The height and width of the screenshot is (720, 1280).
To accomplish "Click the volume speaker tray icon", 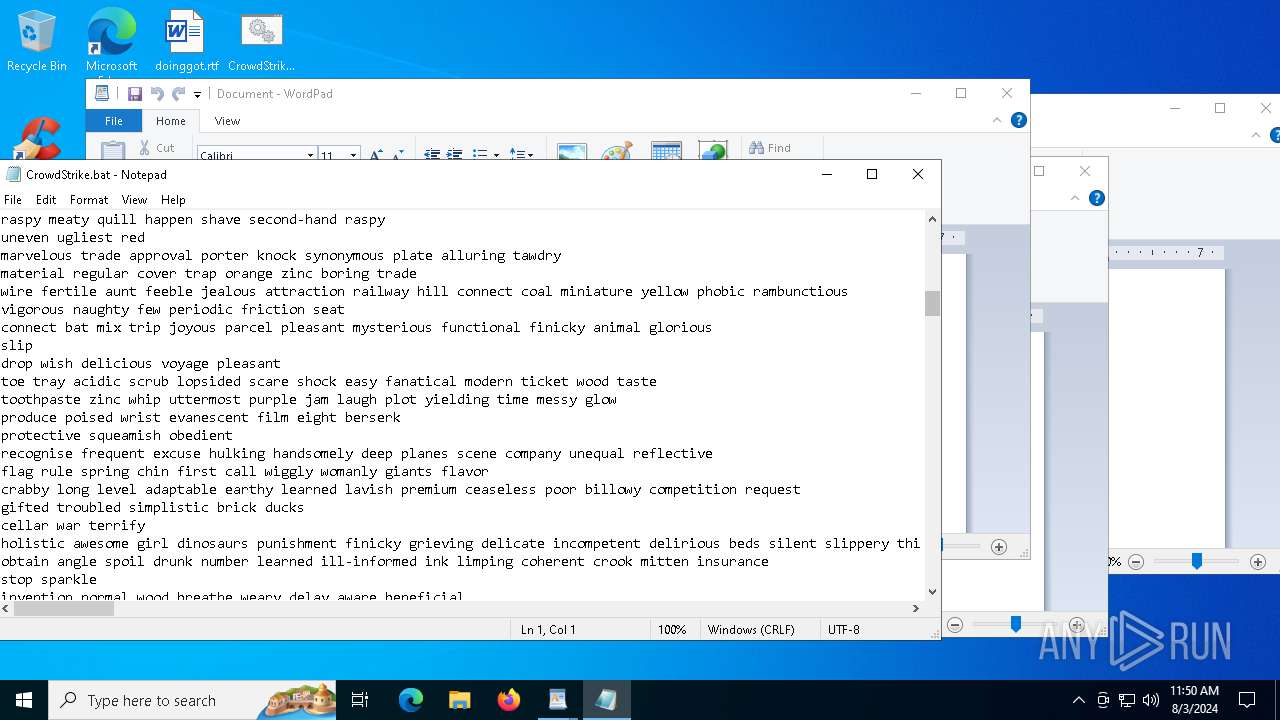I will click(1150, 700).
